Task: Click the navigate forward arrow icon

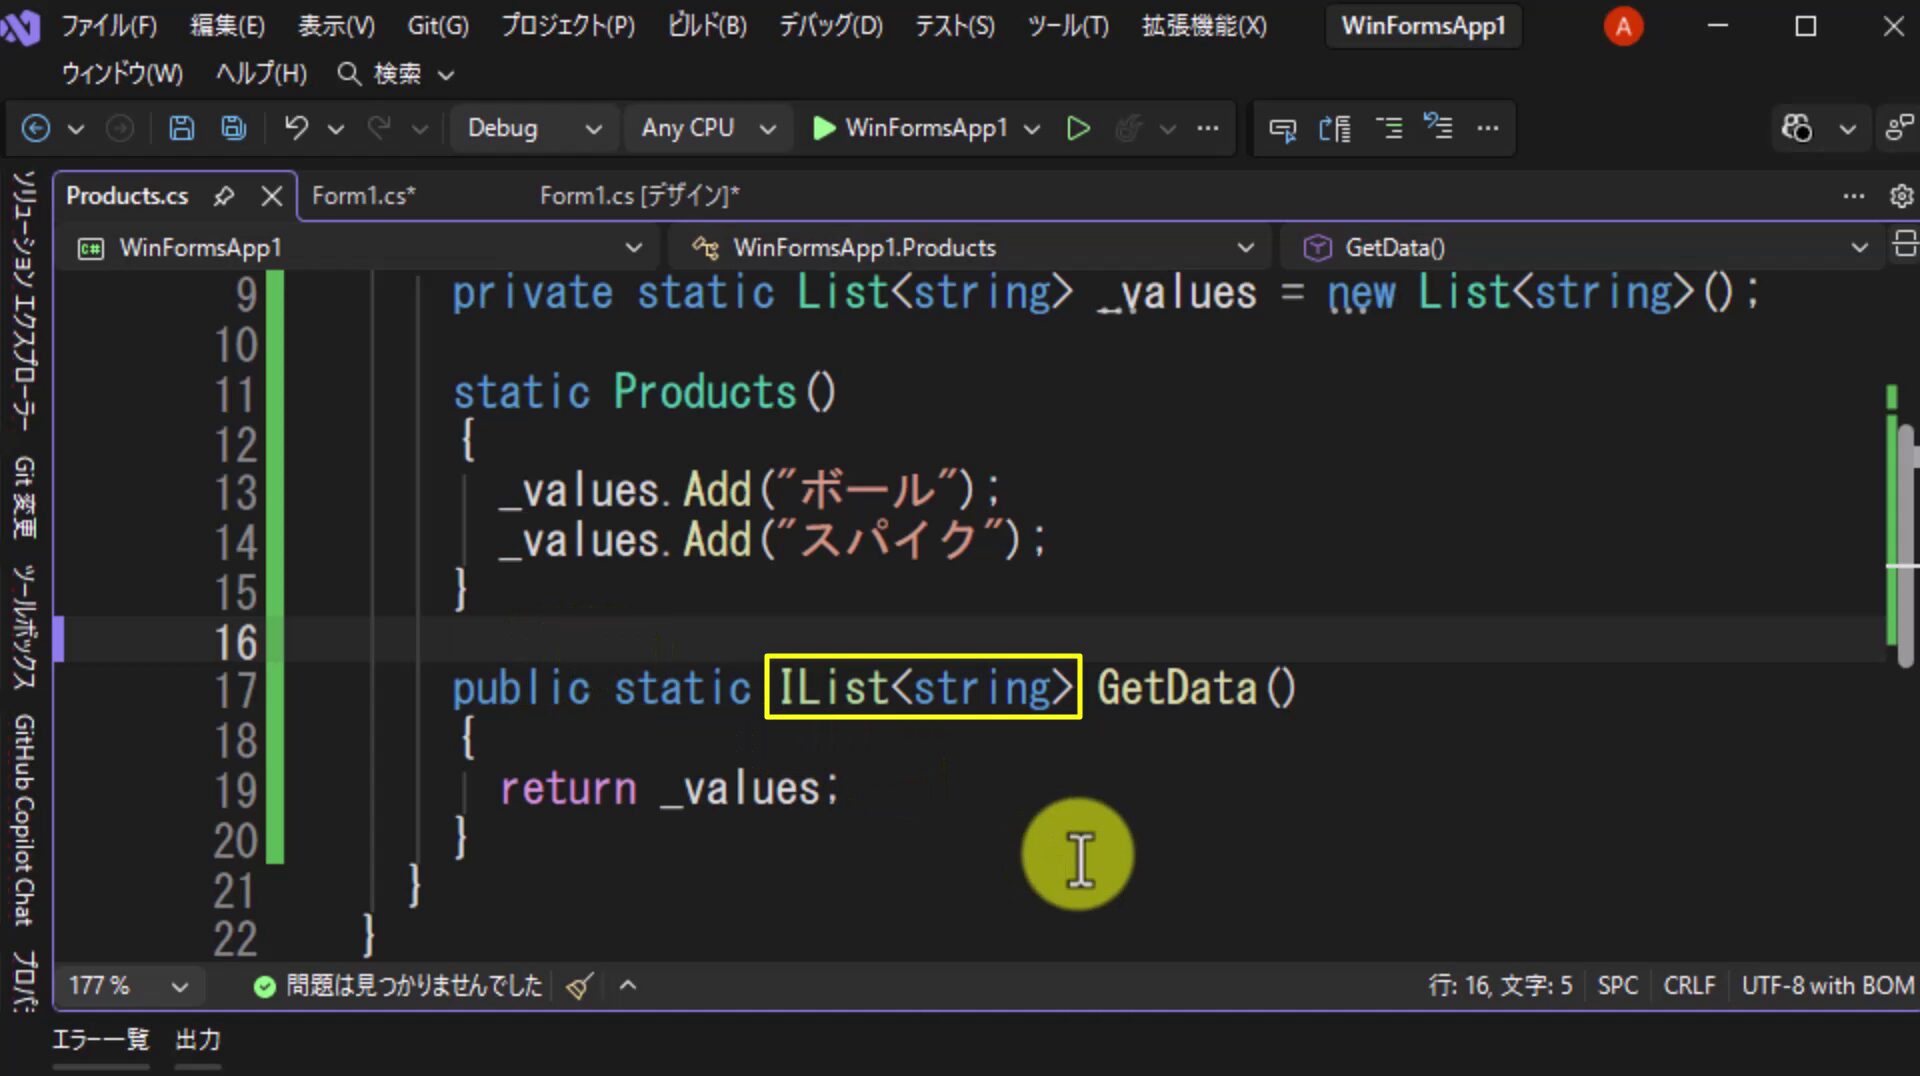Action: [120, 128]
